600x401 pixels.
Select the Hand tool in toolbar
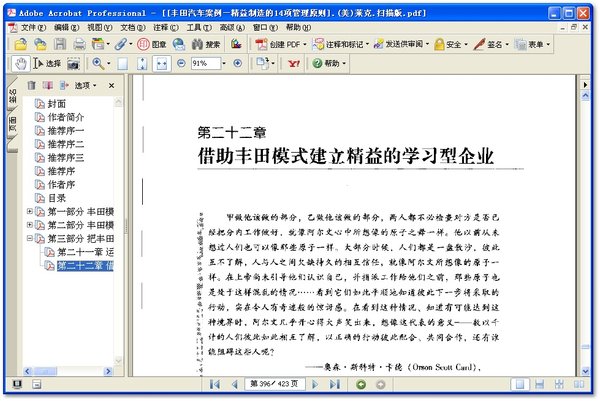pyautogui.click(x=20, y=63)
